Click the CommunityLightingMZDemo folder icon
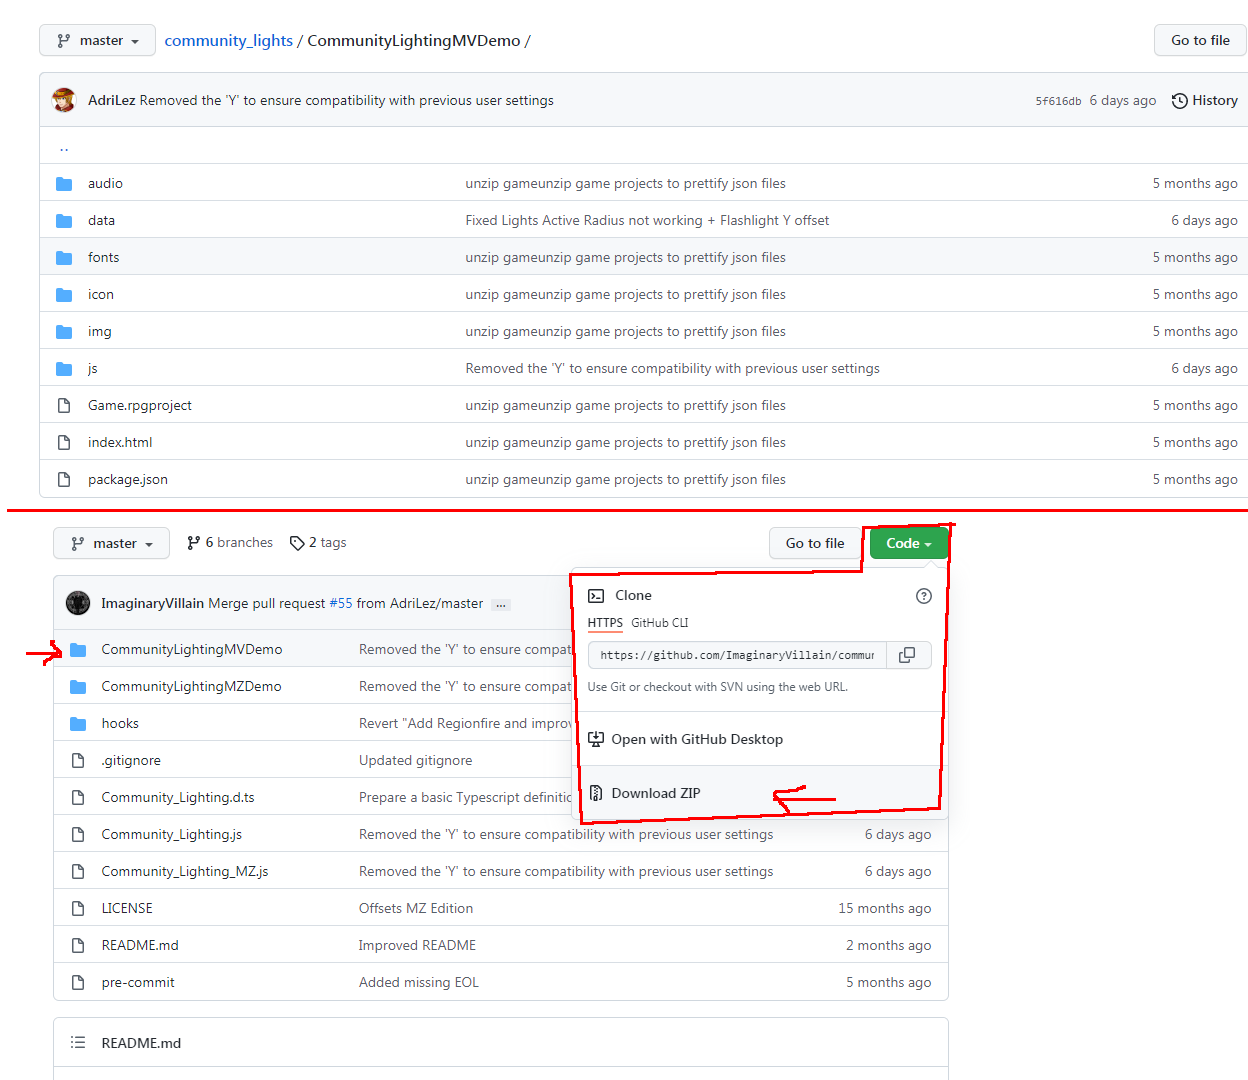The image size is (1248, 1080). (x=78, y=686)
